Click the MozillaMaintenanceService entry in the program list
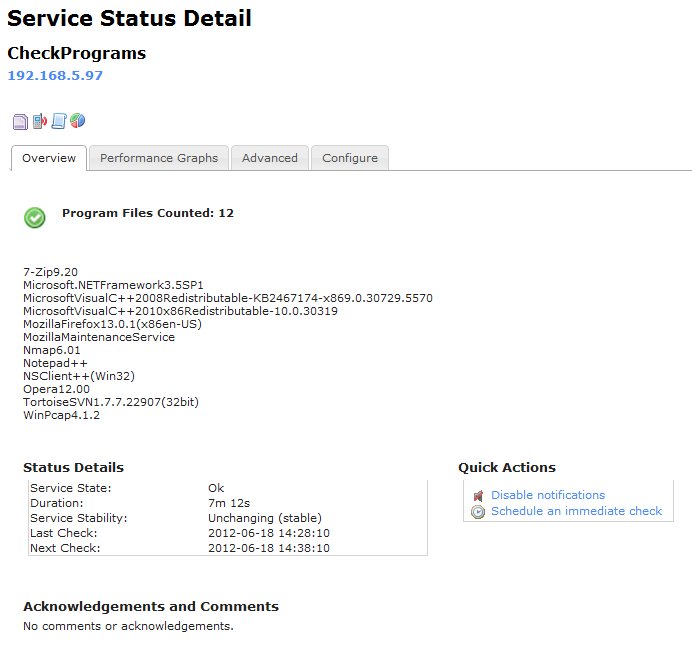The width and height of the screenshot is (692, 660). (x=99, y=337)
